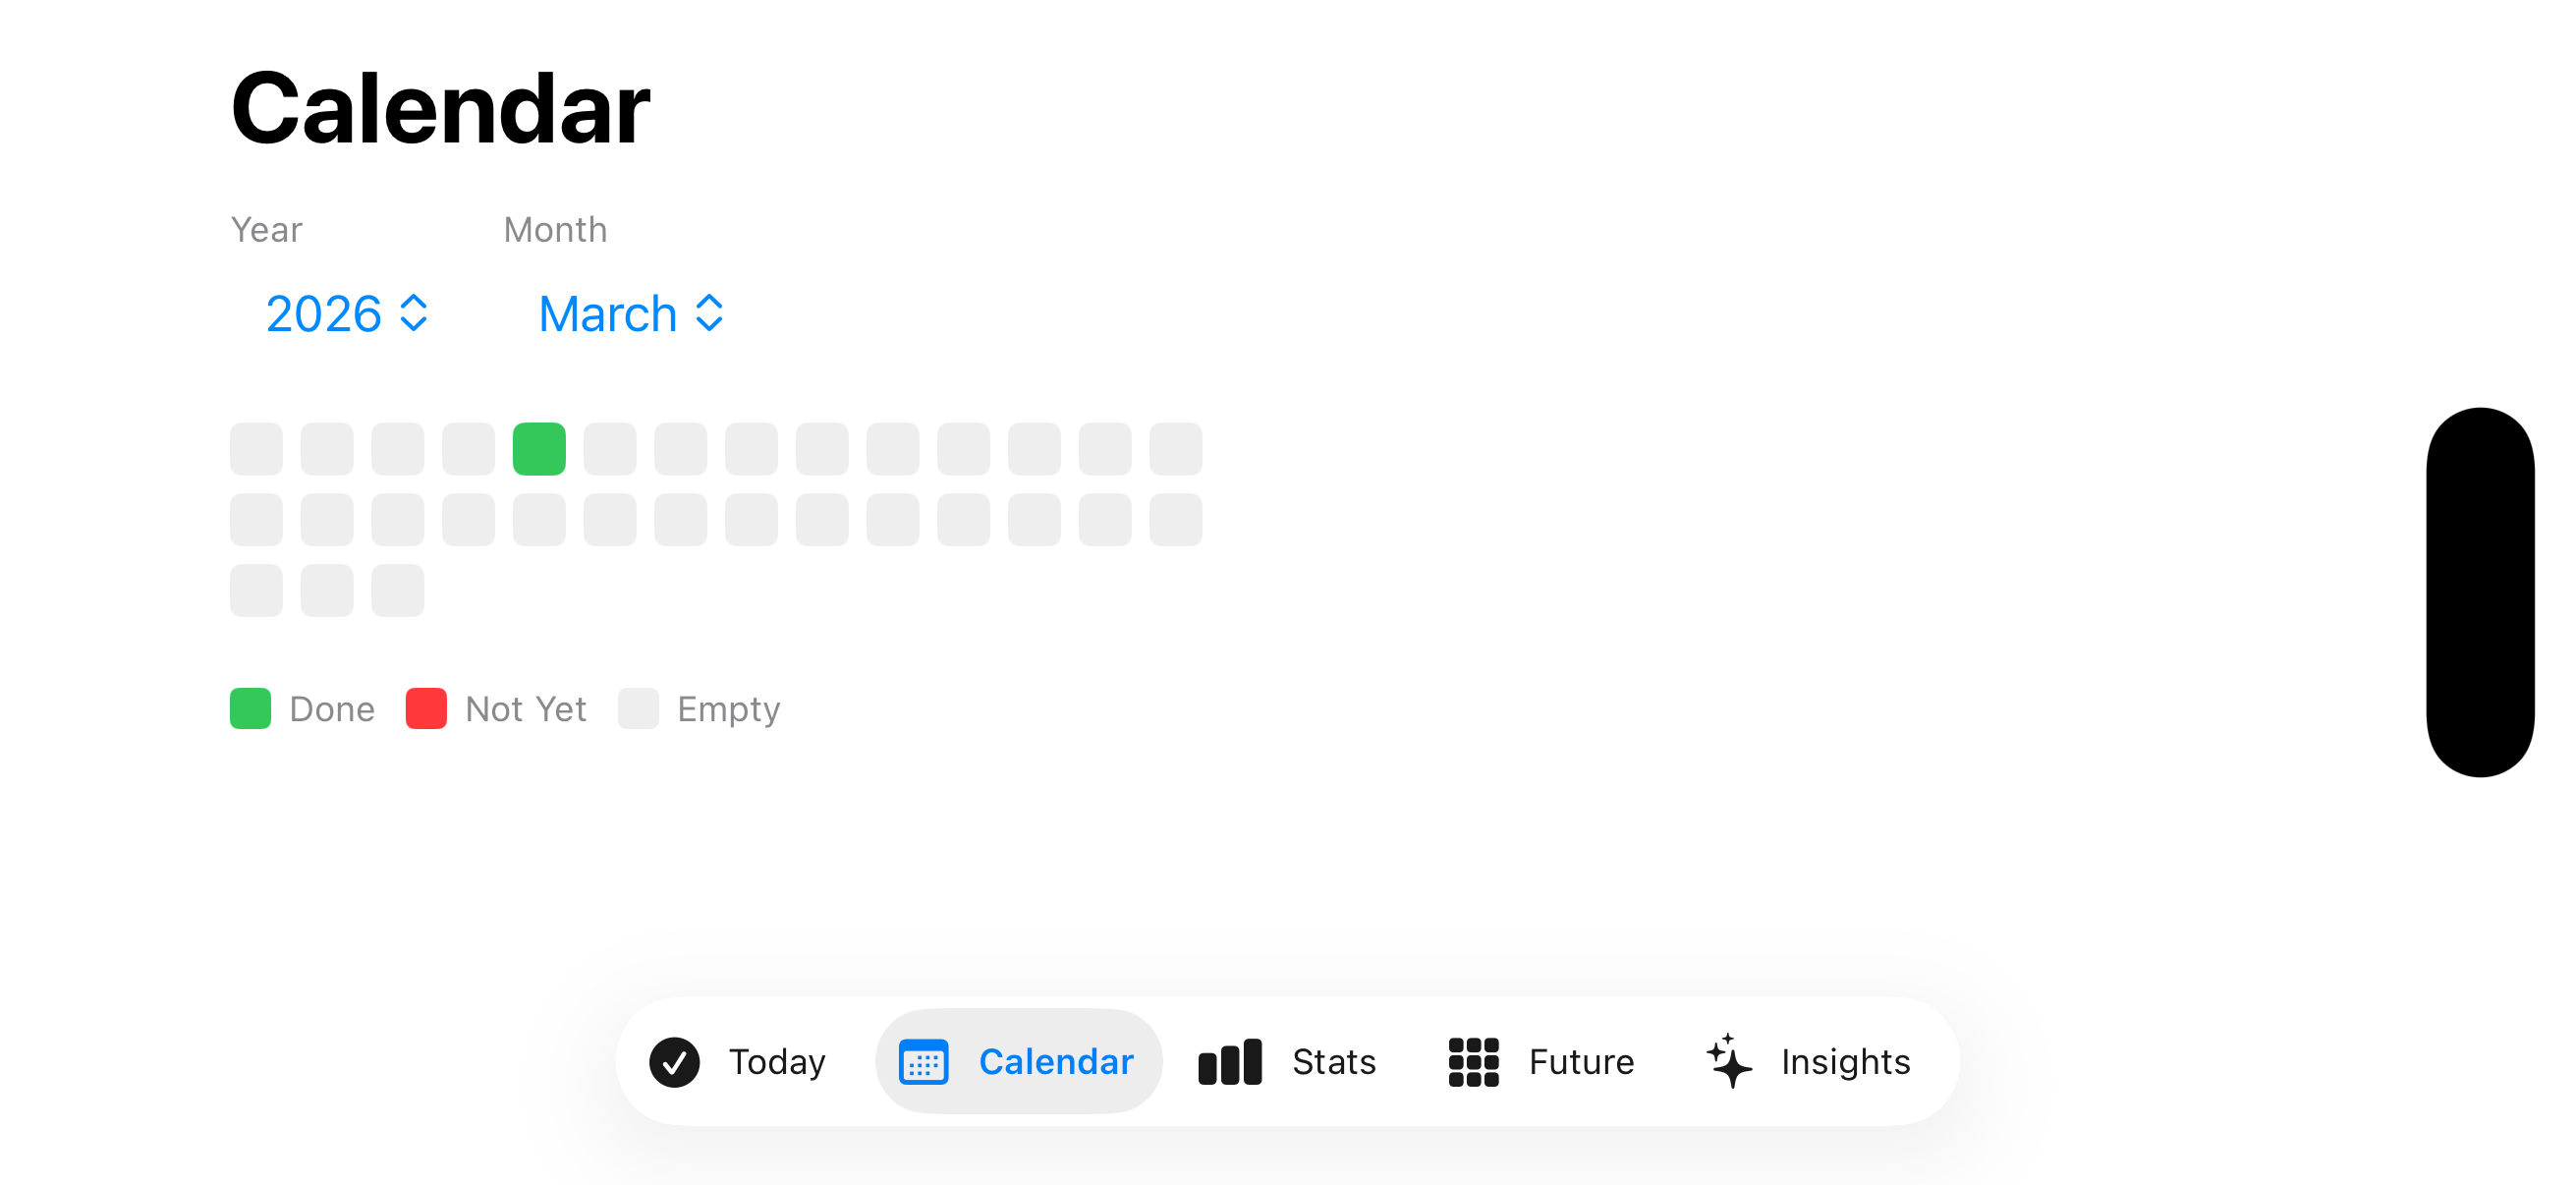Click the year picker up-down chevrons

(414, 313)
